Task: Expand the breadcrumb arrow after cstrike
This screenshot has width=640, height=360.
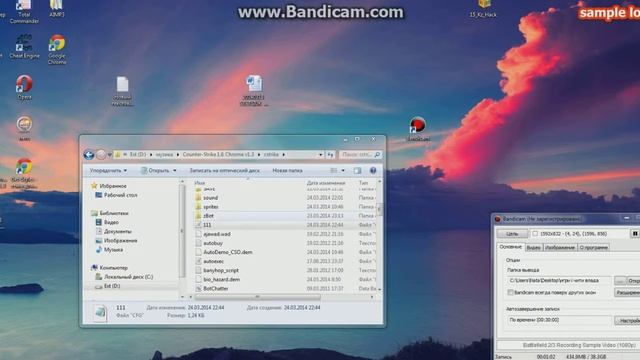Action: click(283, 155)
